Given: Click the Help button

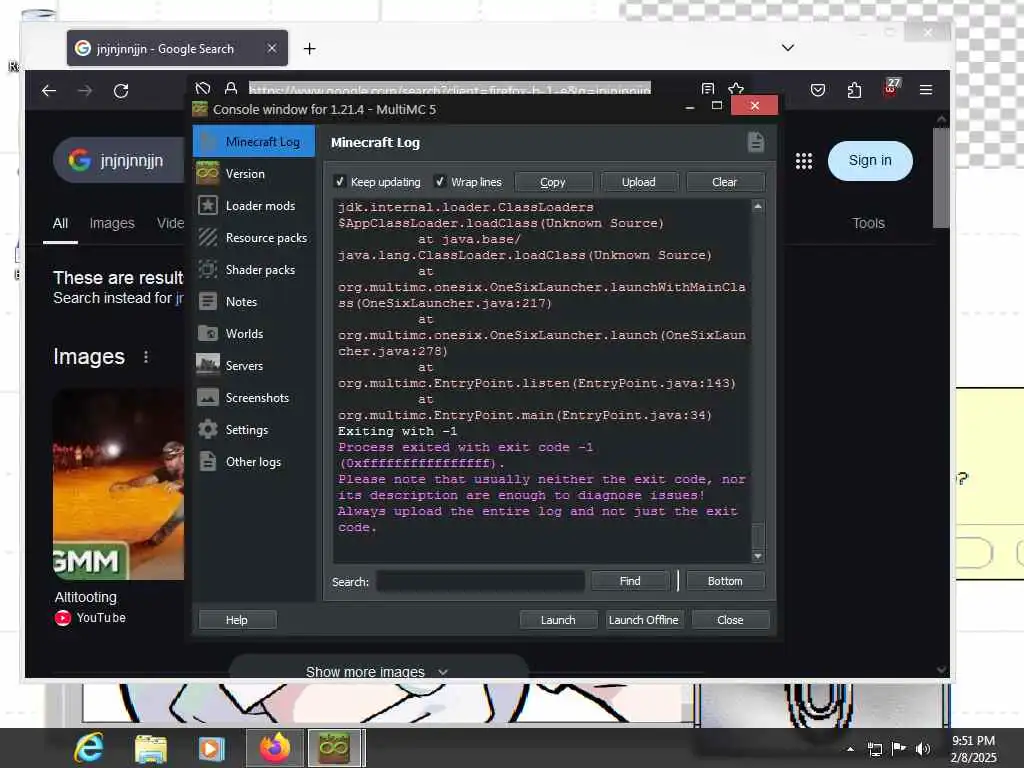Looking at the screenshot, I should click(237, 620).
